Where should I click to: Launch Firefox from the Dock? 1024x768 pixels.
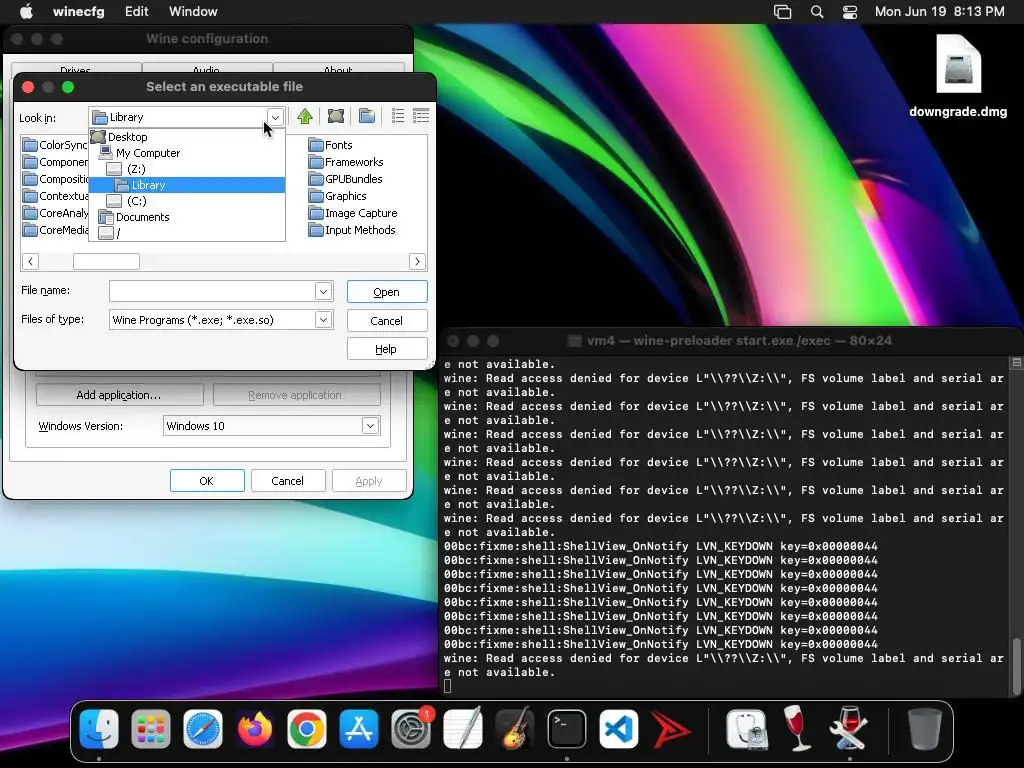pos(255,729)
